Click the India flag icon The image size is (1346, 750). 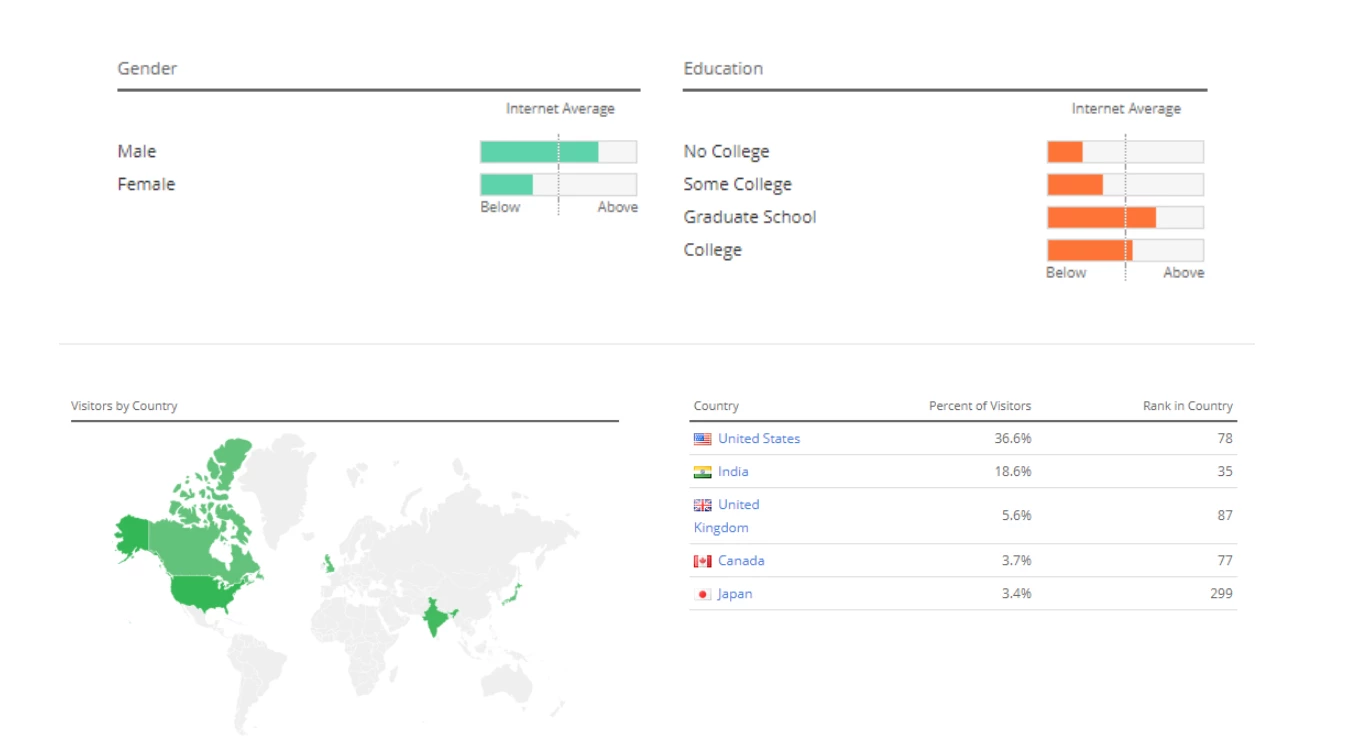pyautogui.click(x=702, y=472)
